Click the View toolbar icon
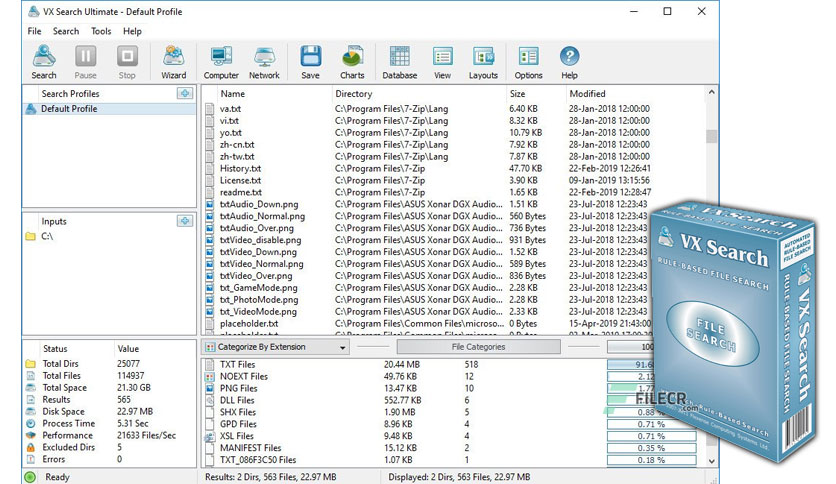Screen dimensions: 836x484 pyautogui.click(x=443, y=62)
